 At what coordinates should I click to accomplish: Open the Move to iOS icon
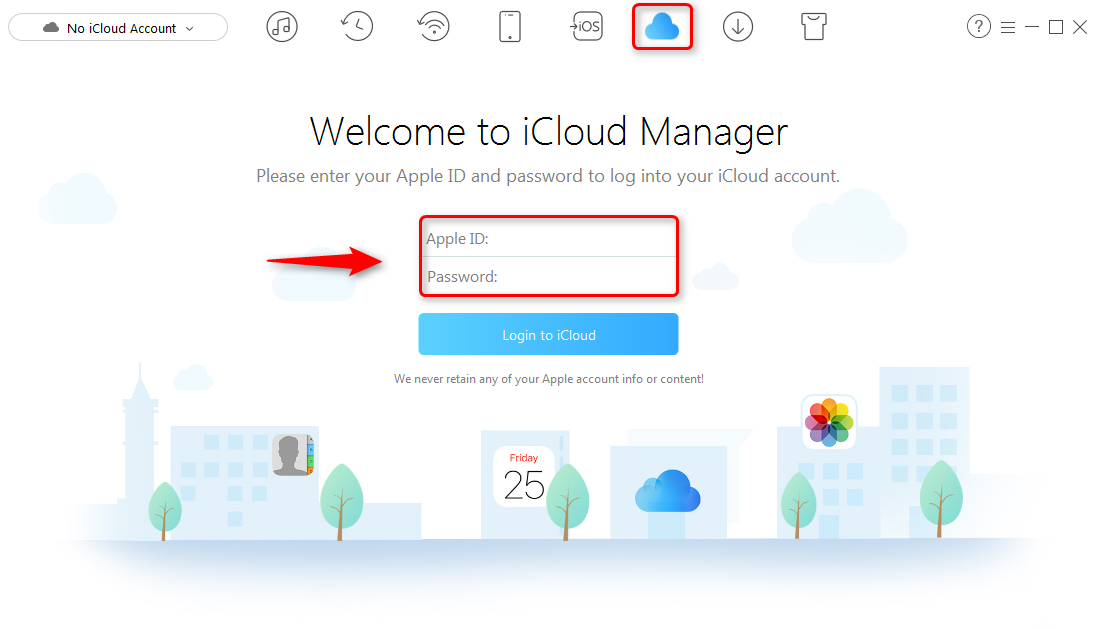[586, 27]
